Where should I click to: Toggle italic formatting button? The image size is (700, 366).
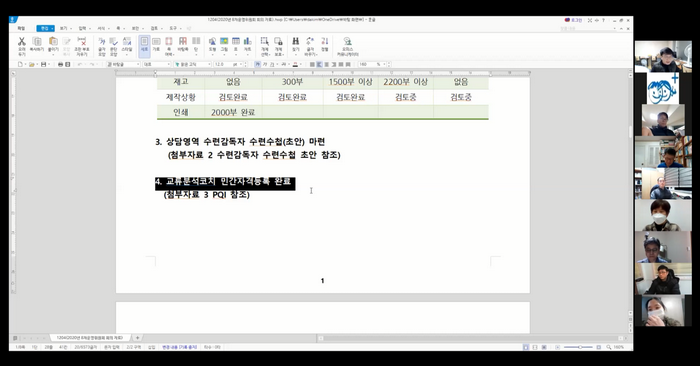pyautogui.click(x=264, y=64)
